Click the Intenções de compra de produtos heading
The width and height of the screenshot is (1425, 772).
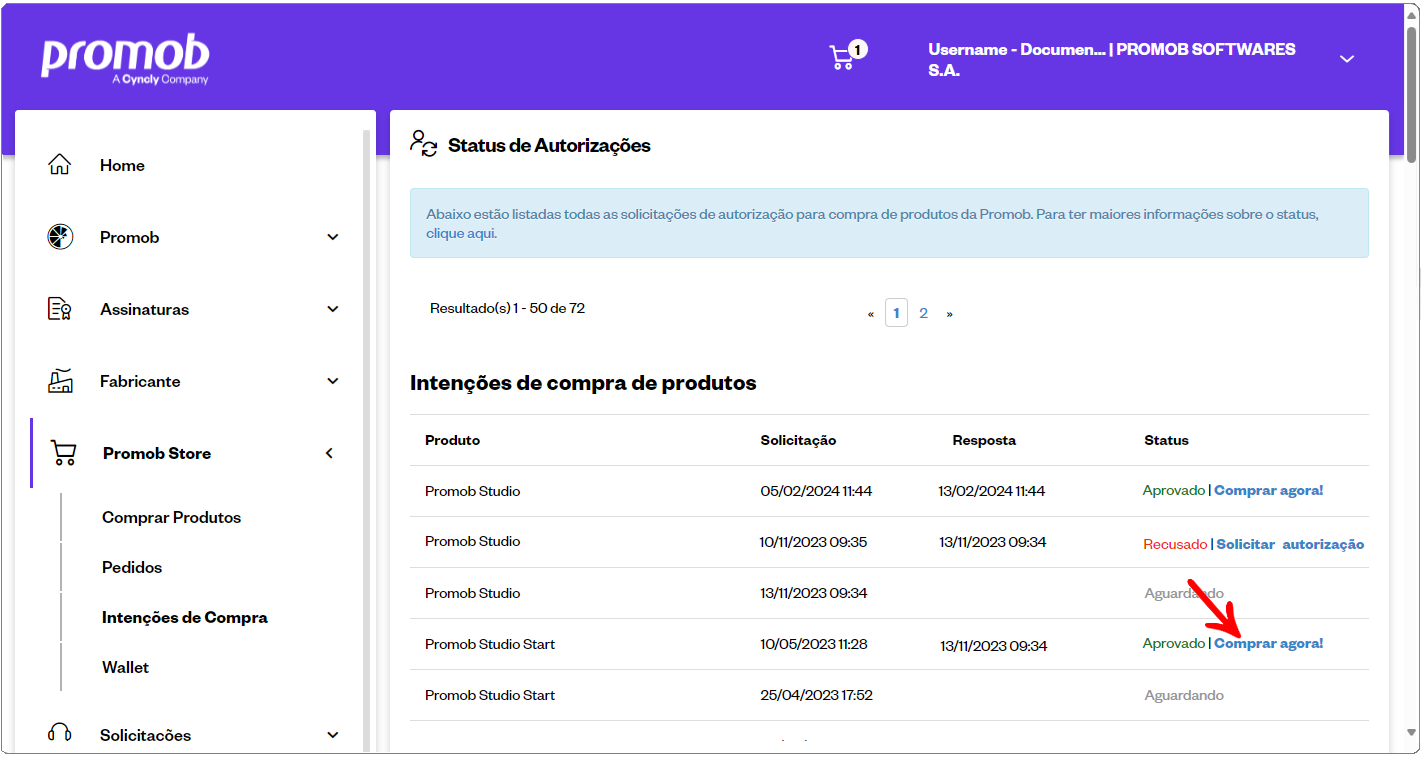click(x=583, y=383)
